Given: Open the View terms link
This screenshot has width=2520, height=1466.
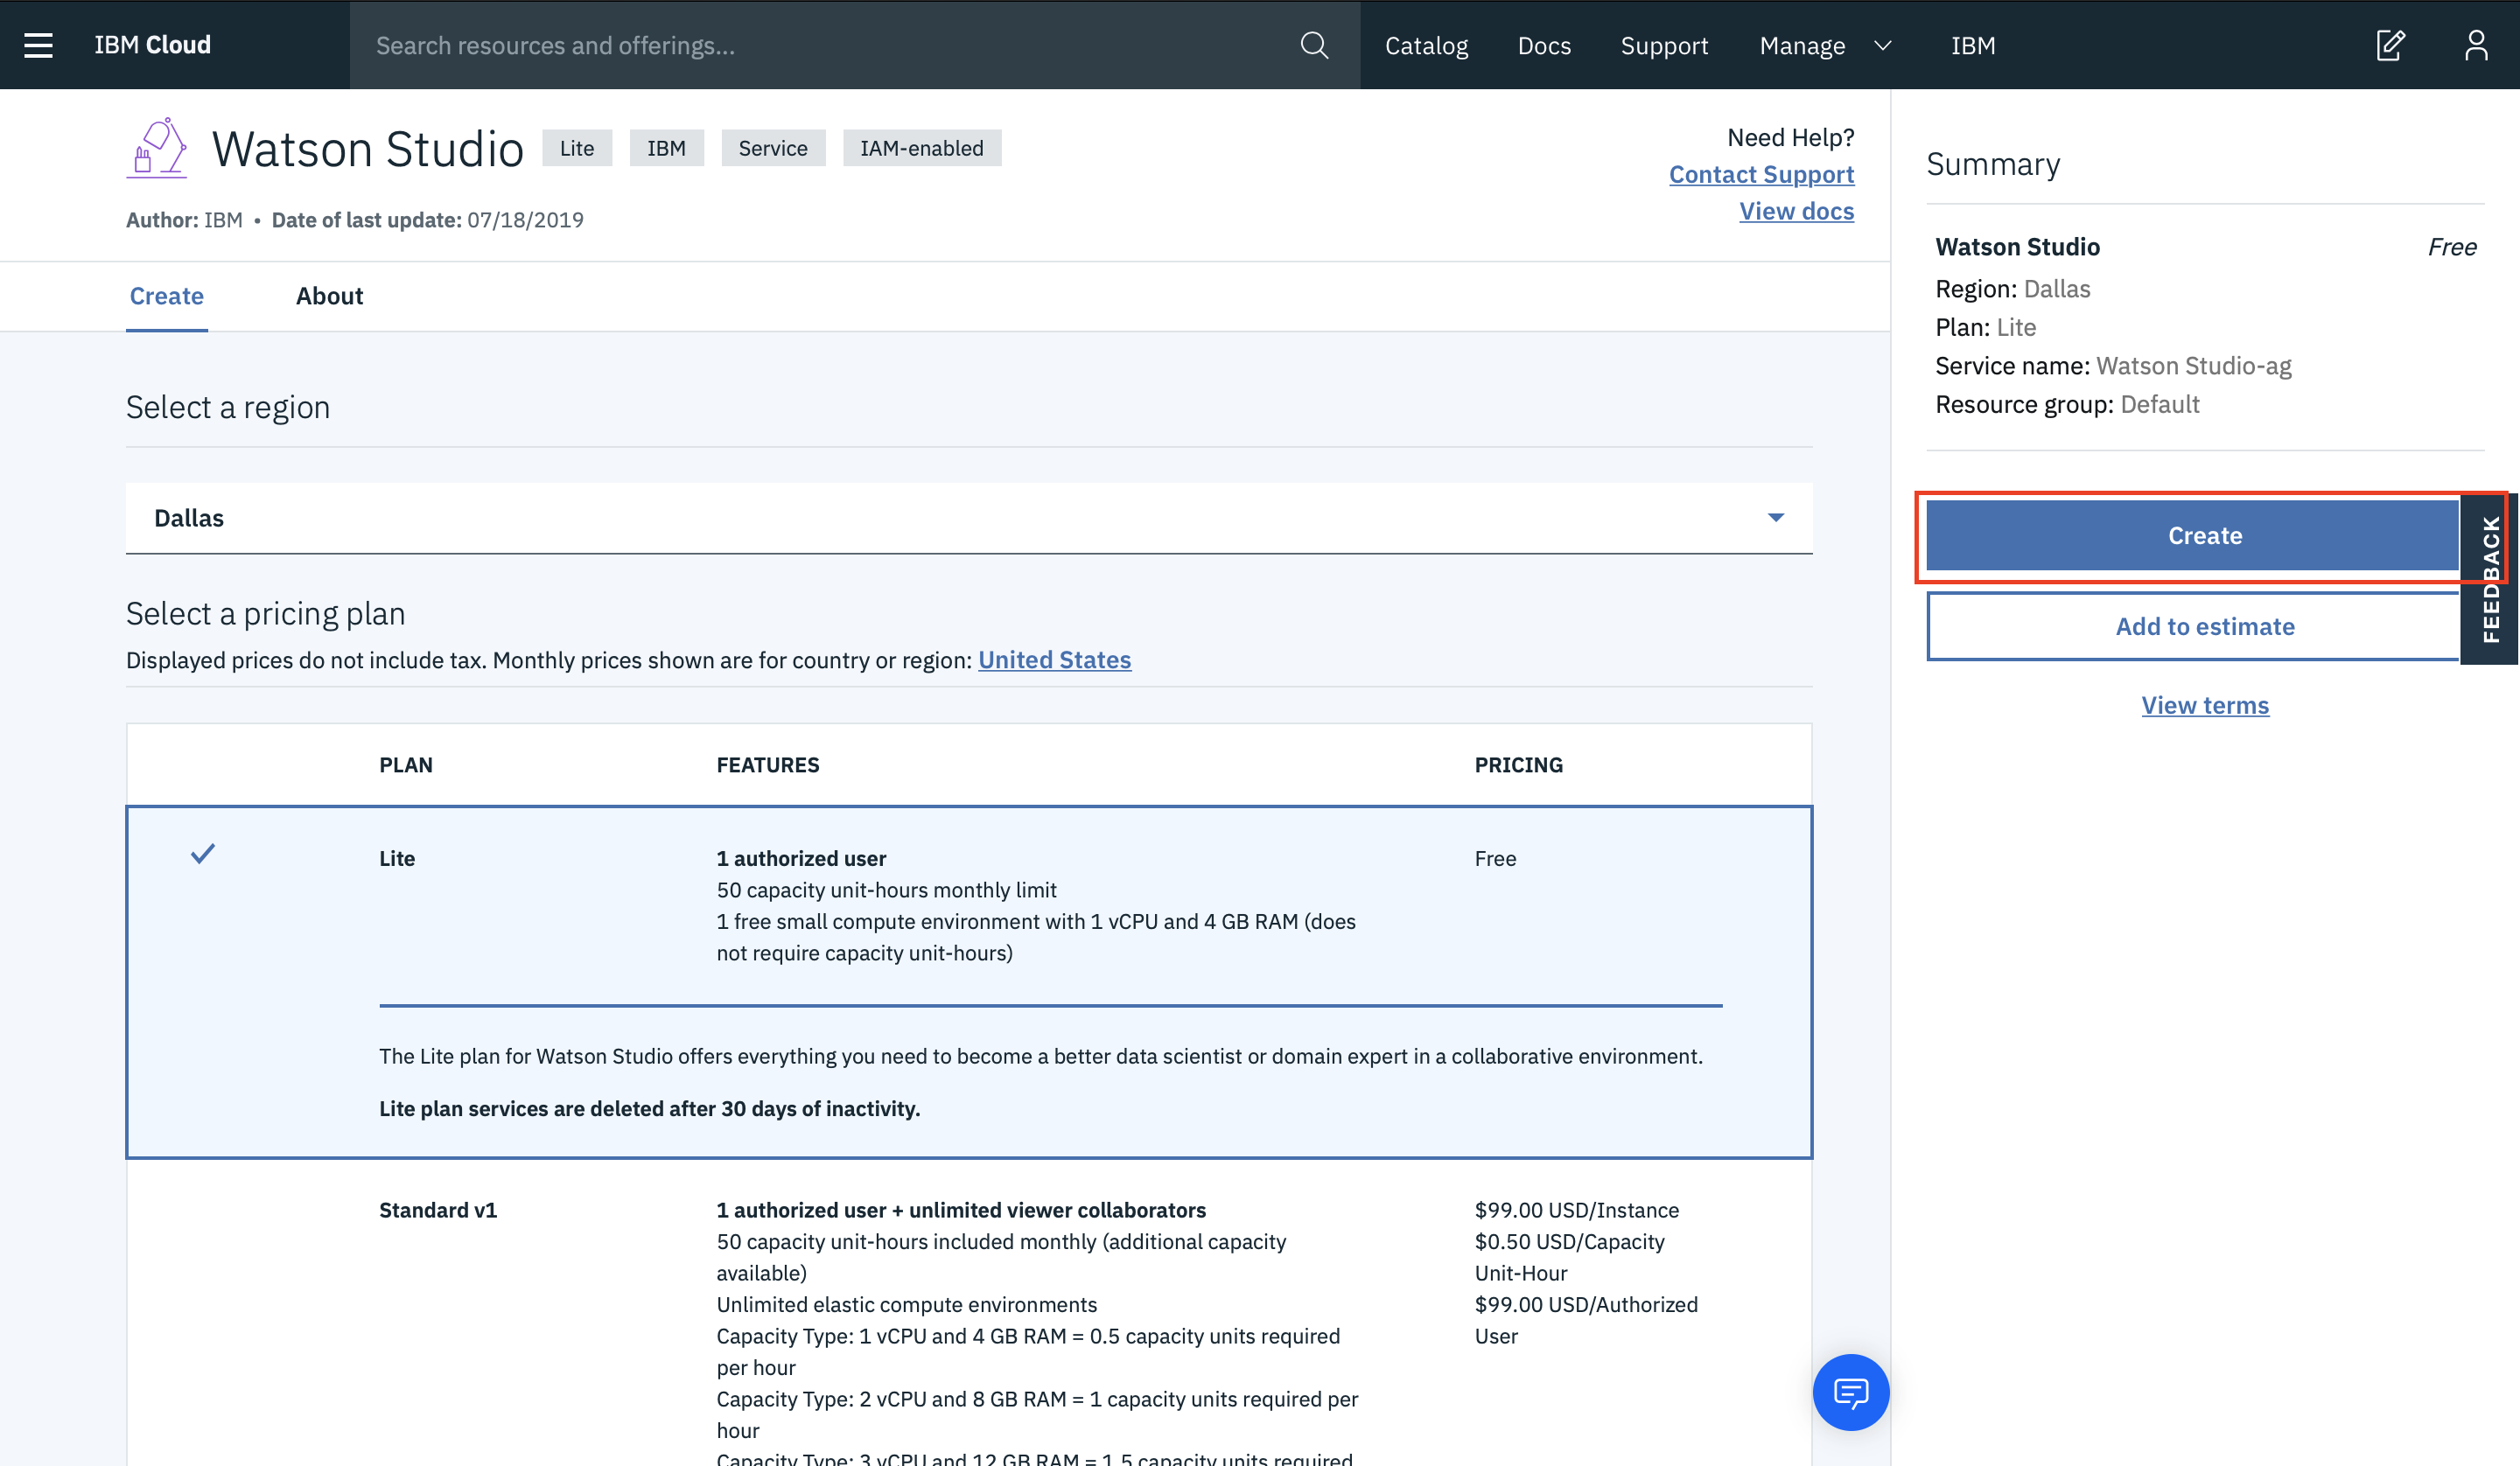Looking at the screenshot, I should [2204, 705].
